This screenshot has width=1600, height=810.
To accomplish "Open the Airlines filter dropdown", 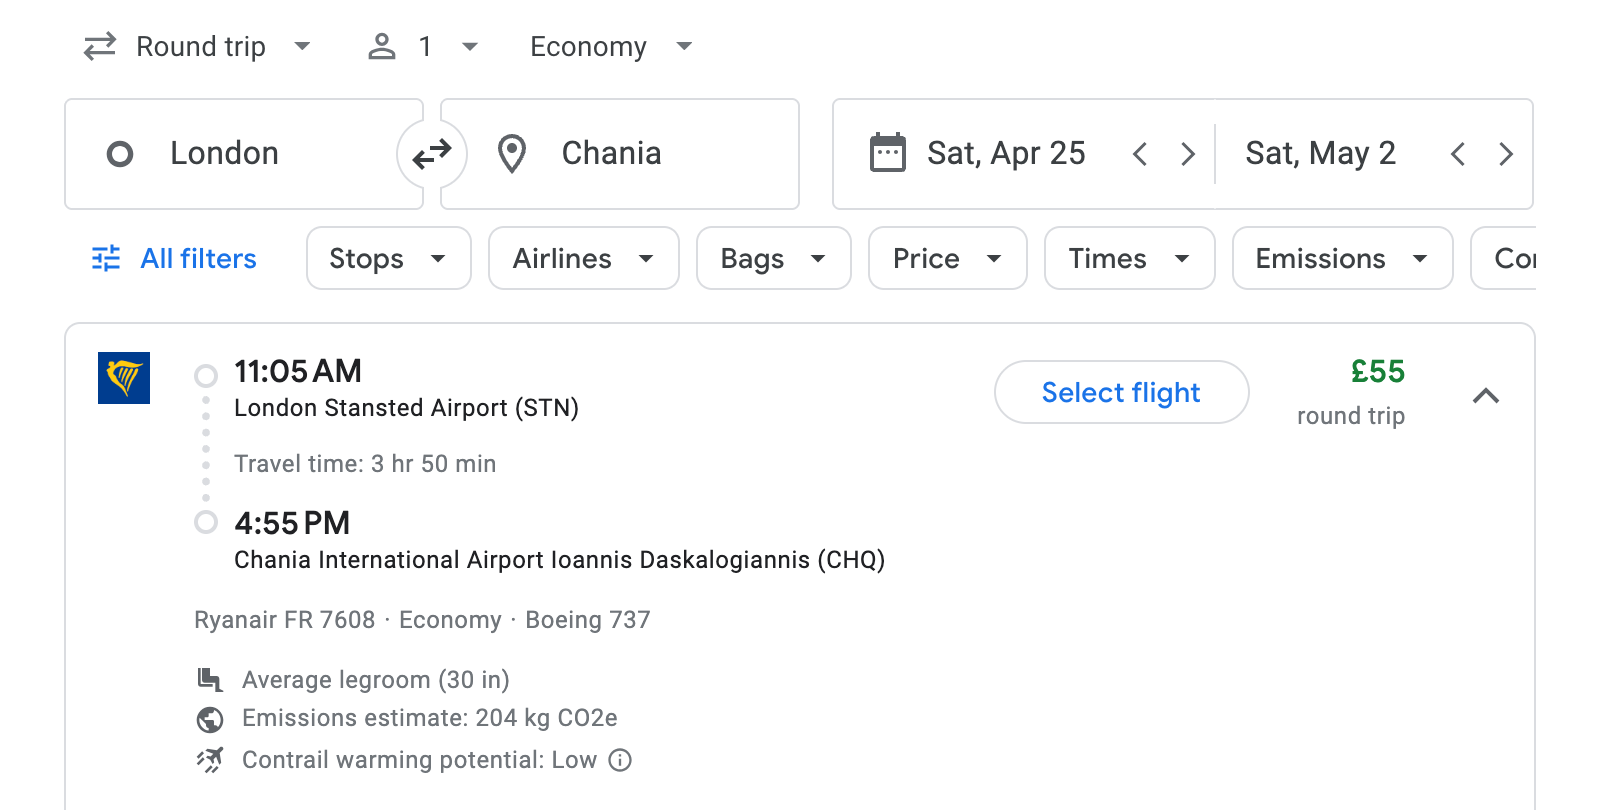I will click(x=583, y=258).
